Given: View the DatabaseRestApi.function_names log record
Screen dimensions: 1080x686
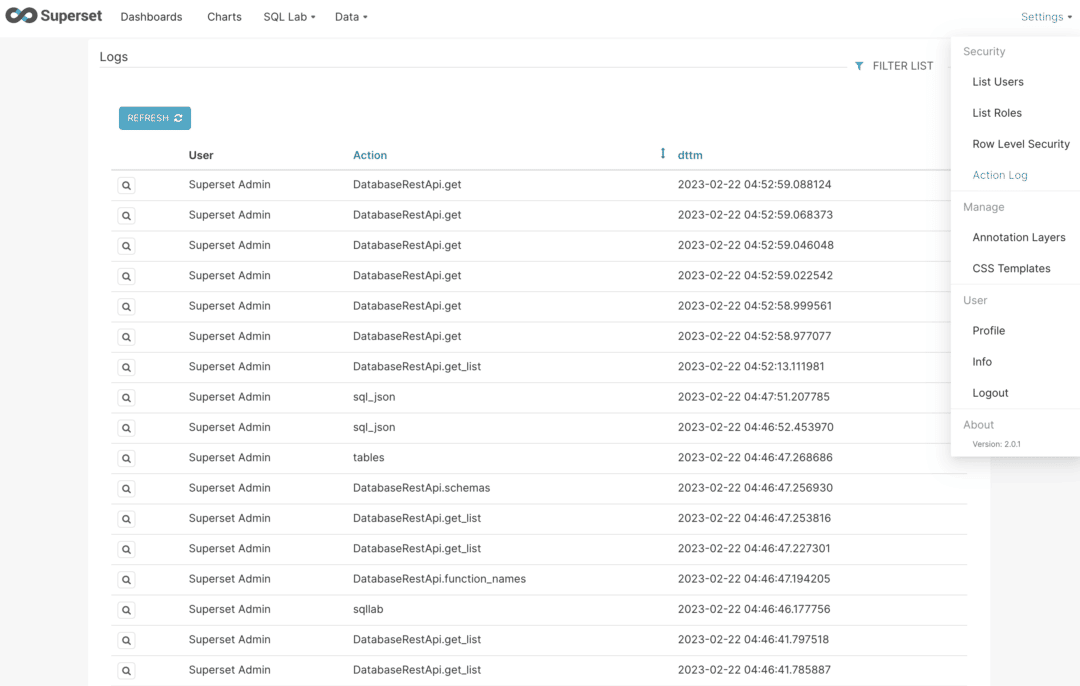Looking at the screenshot, I should coord(126,580).
